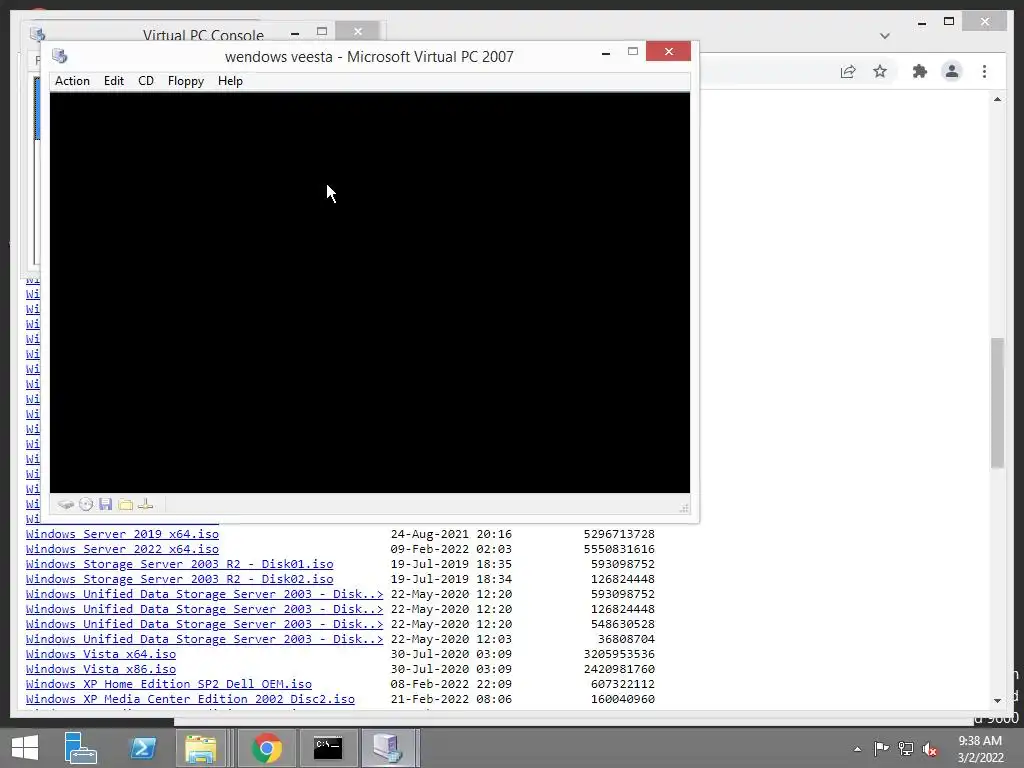The image size is (1024, 768).
Task: Open Windows Storage Server 2003 R2 - Disk01.iso
Action: (x=180, y=564)
